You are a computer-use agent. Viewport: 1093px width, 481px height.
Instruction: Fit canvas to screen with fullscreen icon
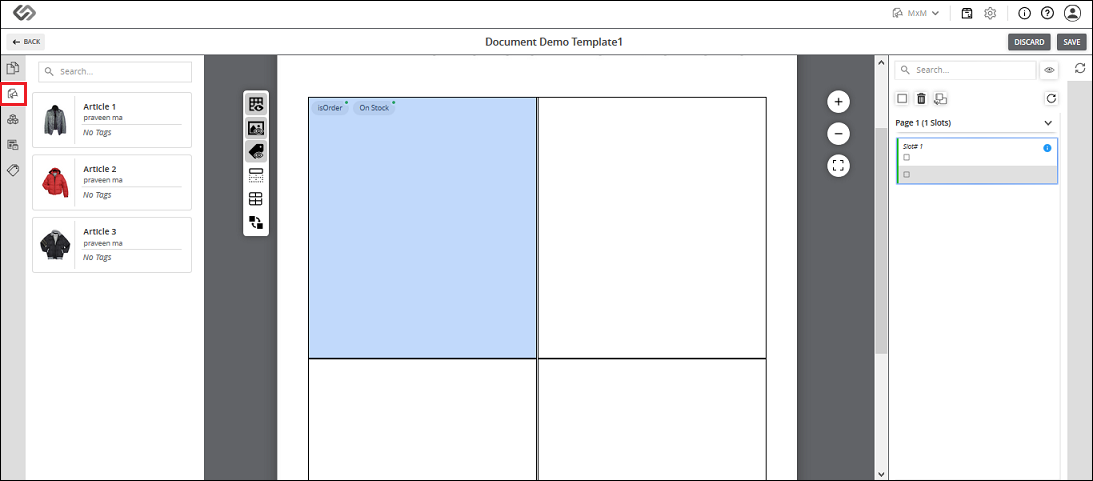click(838, 166)
